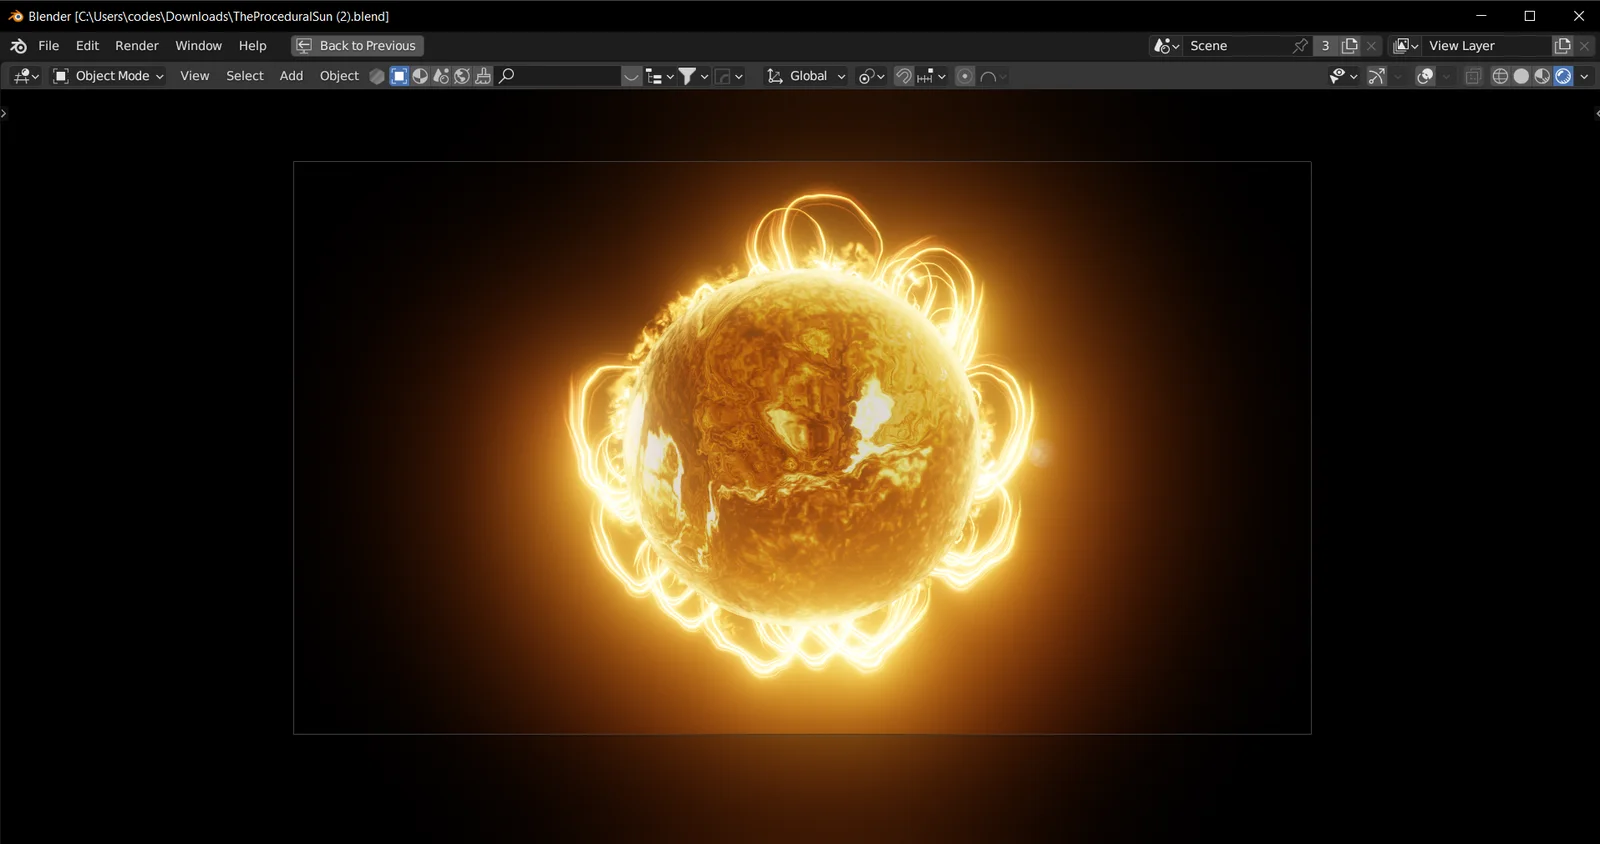Click the highlighted blue square header icon
Viewport: 1600px width, 844px height.
[399, 76]
